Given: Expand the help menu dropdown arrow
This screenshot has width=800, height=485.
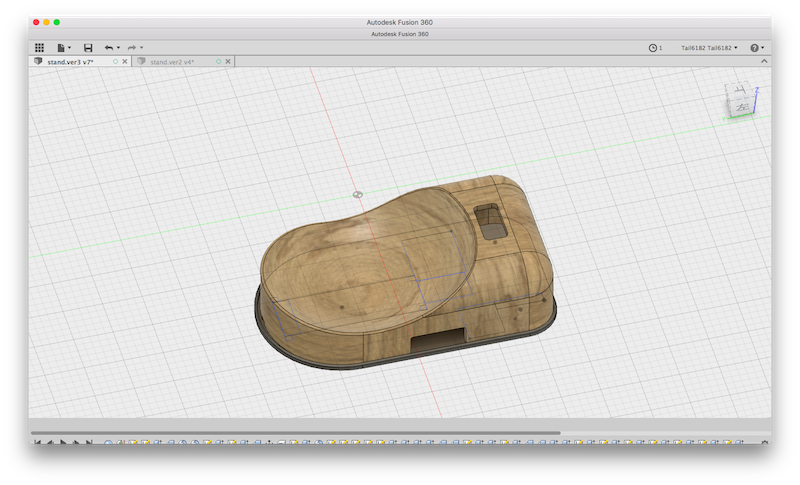Looking at the screenshot, I should point(763,47).
